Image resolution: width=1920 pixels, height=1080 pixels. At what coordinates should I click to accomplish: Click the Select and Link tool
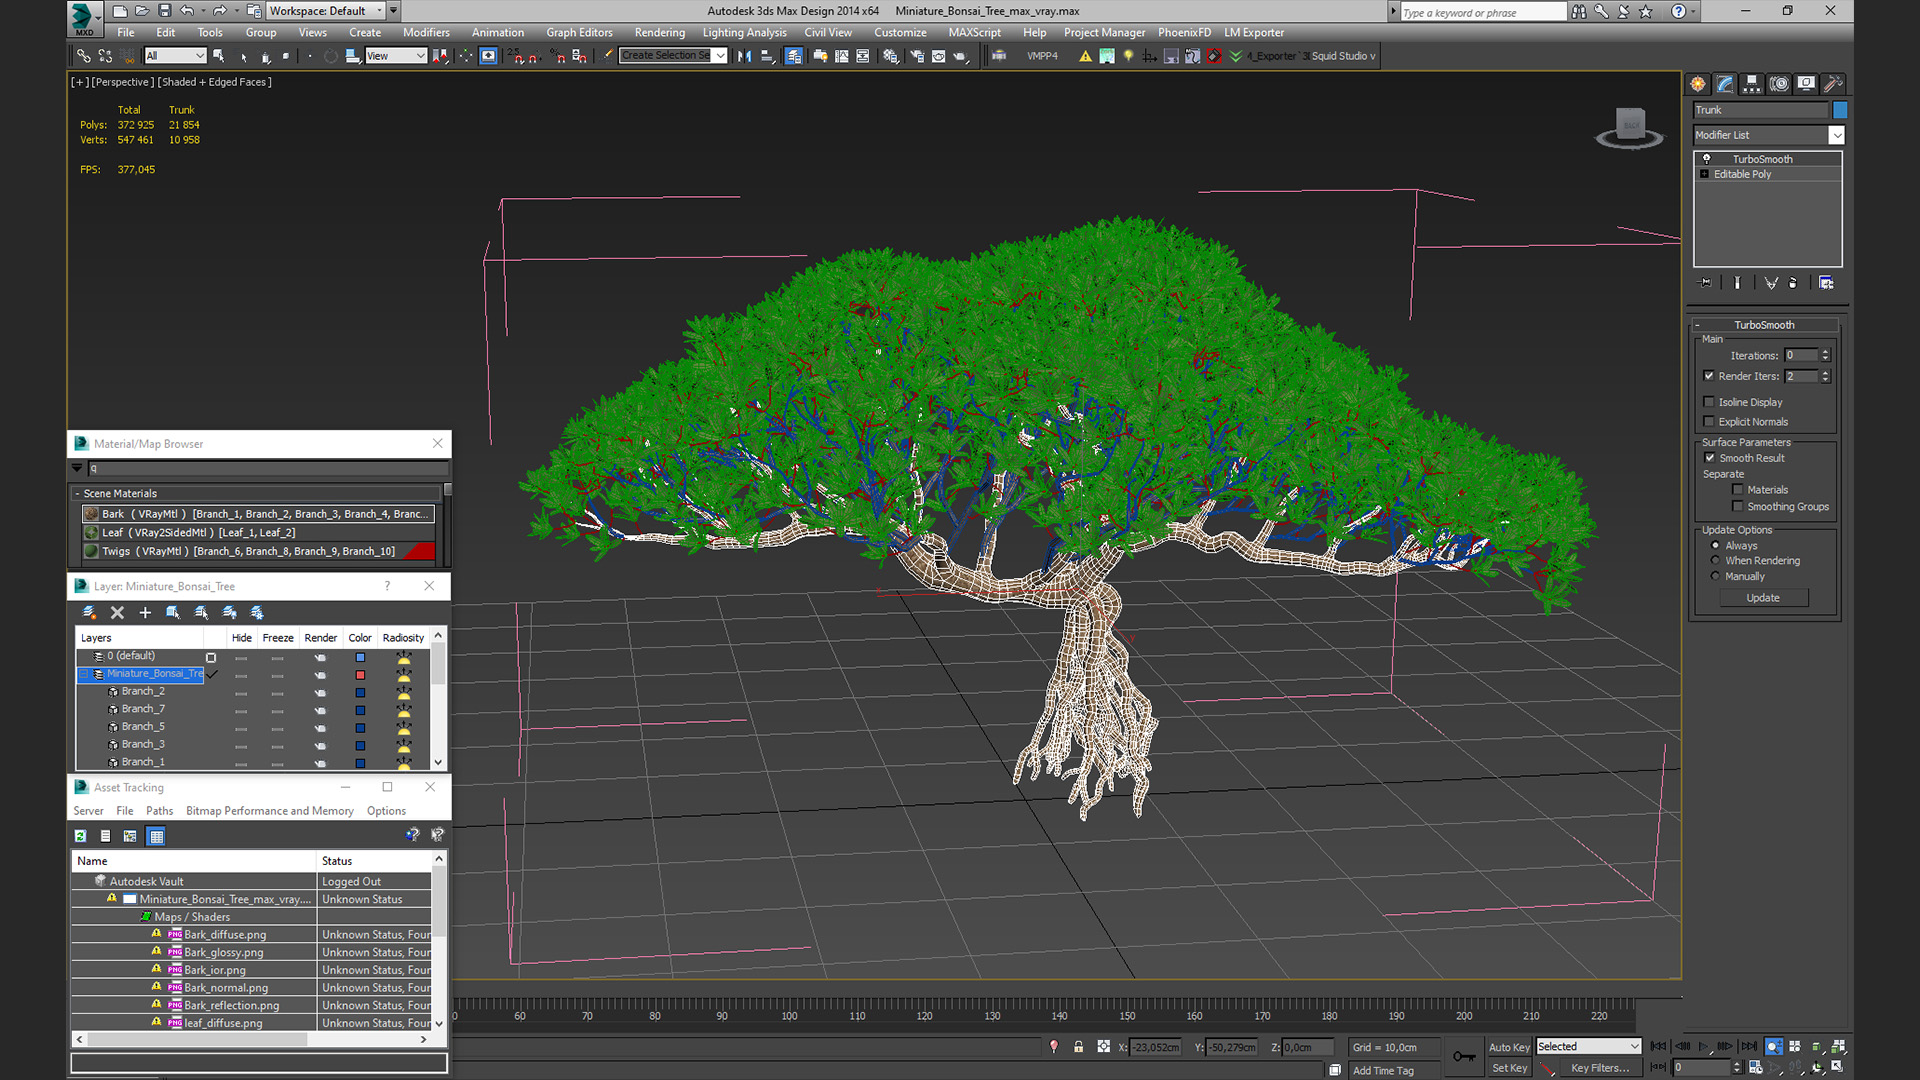click(x=84, y=56)
